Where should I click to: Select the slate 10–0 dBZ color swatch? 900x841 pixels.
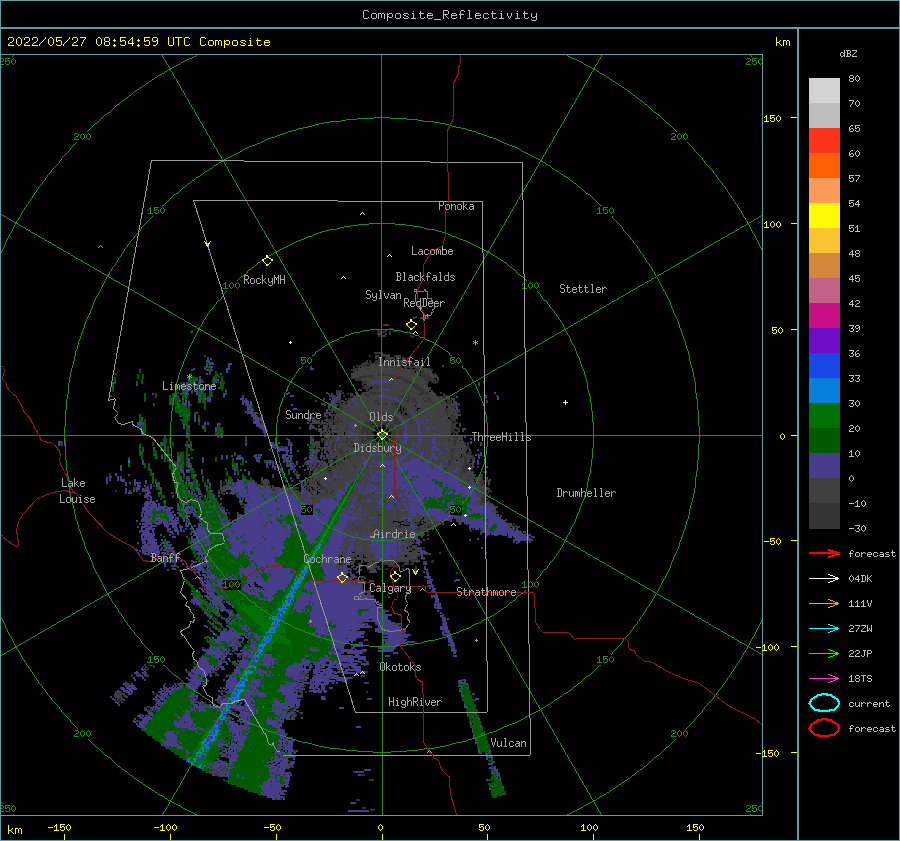pyautogui.click(x=824, y=466)
